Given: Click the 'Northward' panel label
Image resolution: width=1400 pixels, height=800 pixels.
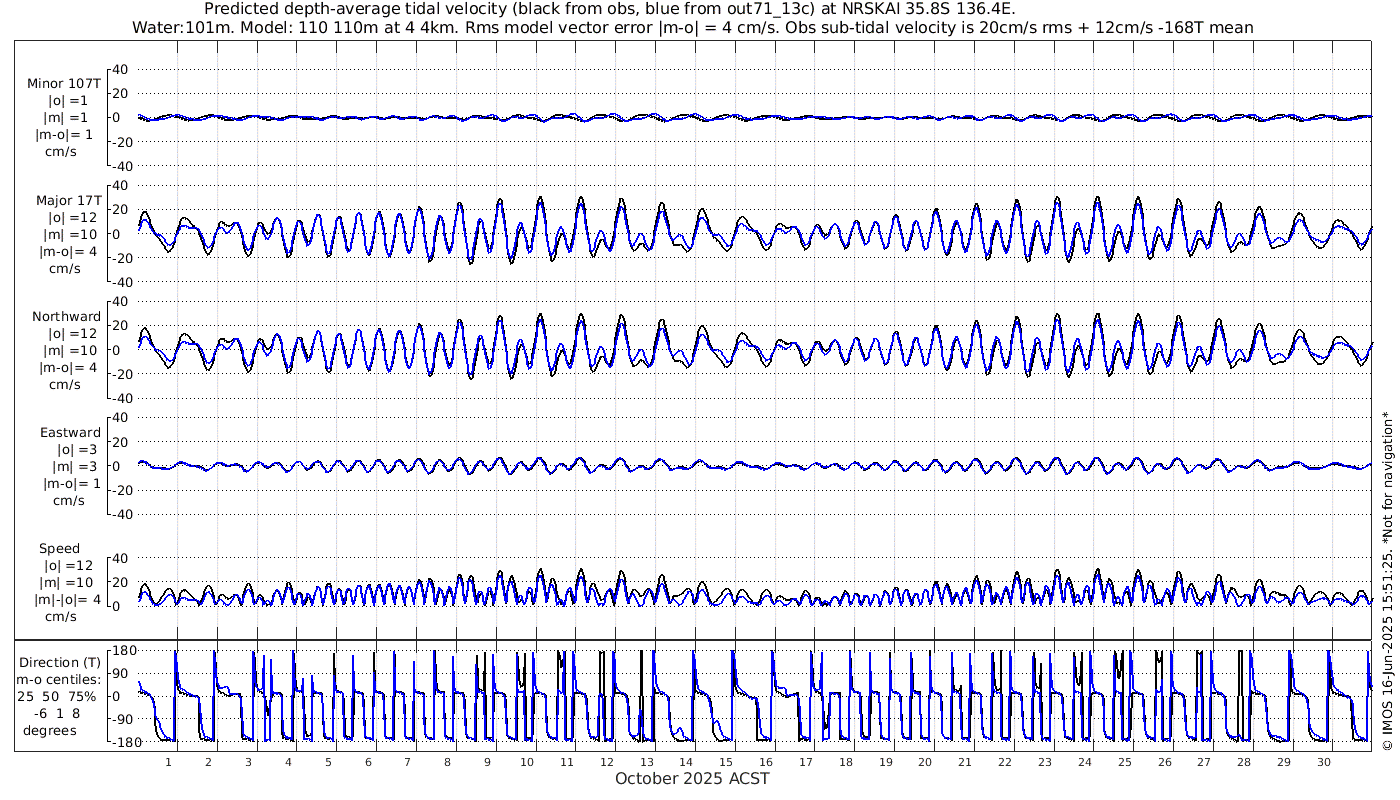Looking at the screenshot, I should [66, 316].
